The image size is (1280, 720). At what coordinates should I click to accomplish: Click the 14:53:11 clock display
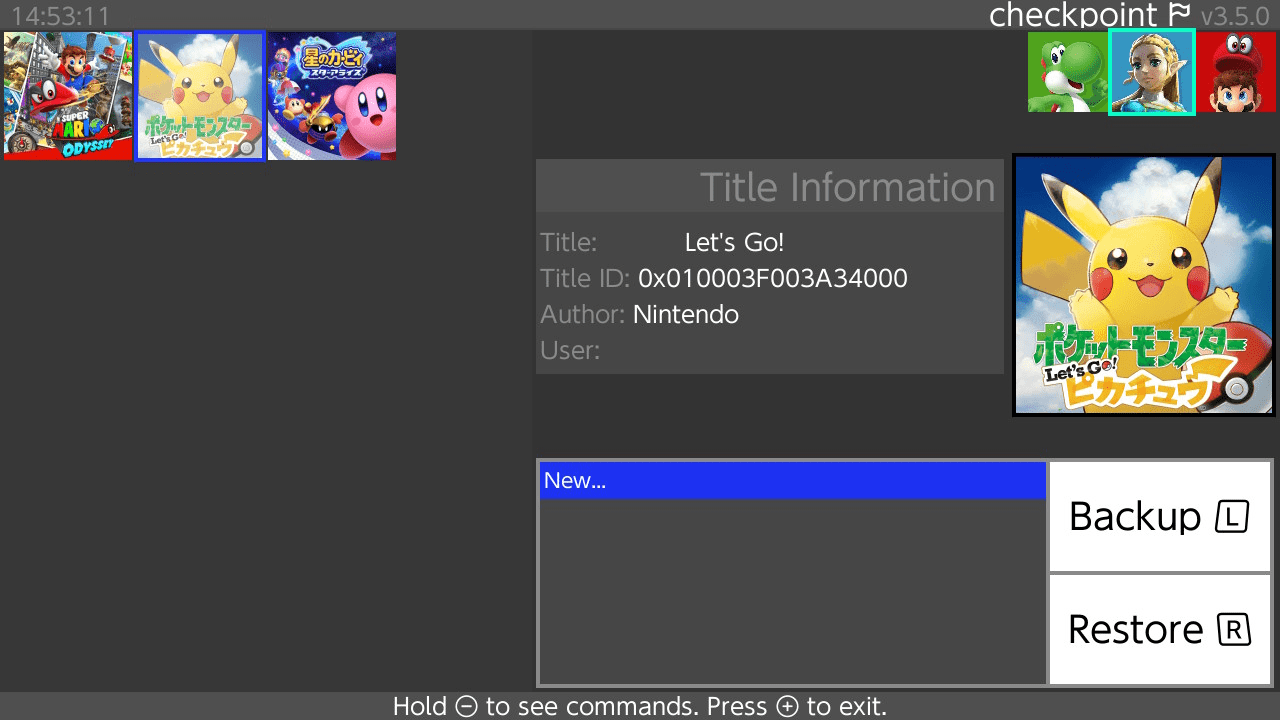coord(61,16)
